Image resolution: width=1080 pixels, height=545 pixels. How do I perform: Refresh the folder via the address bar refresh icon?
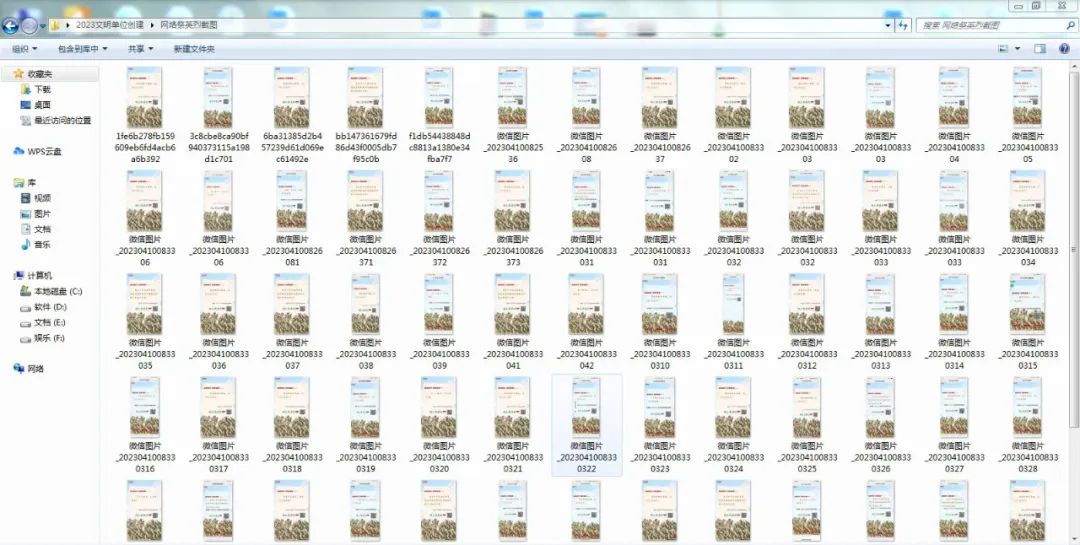pos(904,25)
